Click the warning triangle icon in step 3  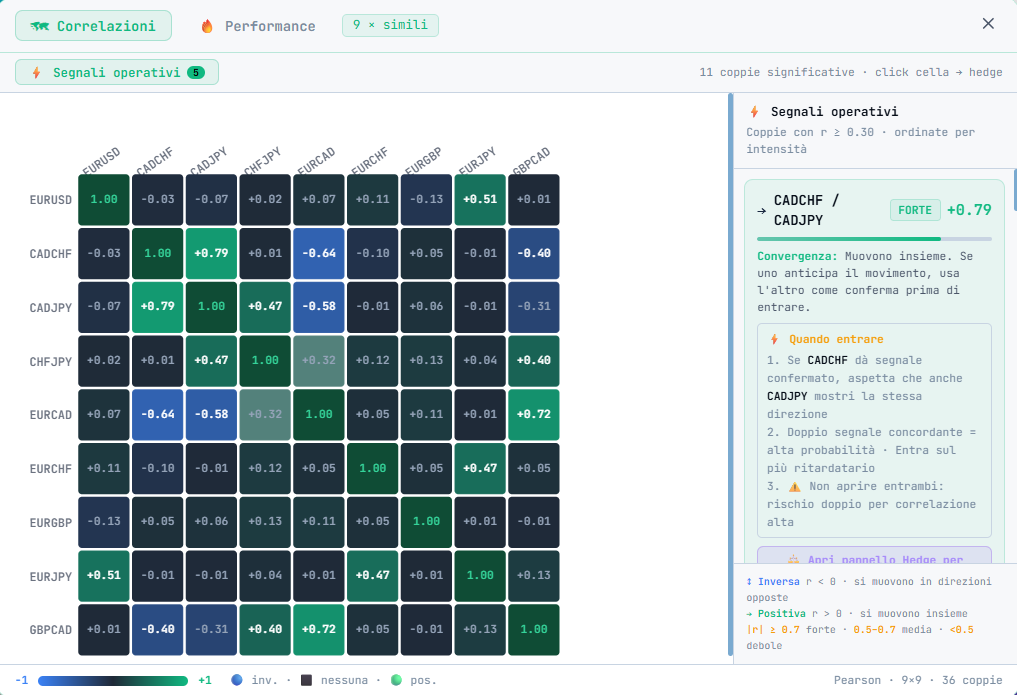tap(795, 486)
